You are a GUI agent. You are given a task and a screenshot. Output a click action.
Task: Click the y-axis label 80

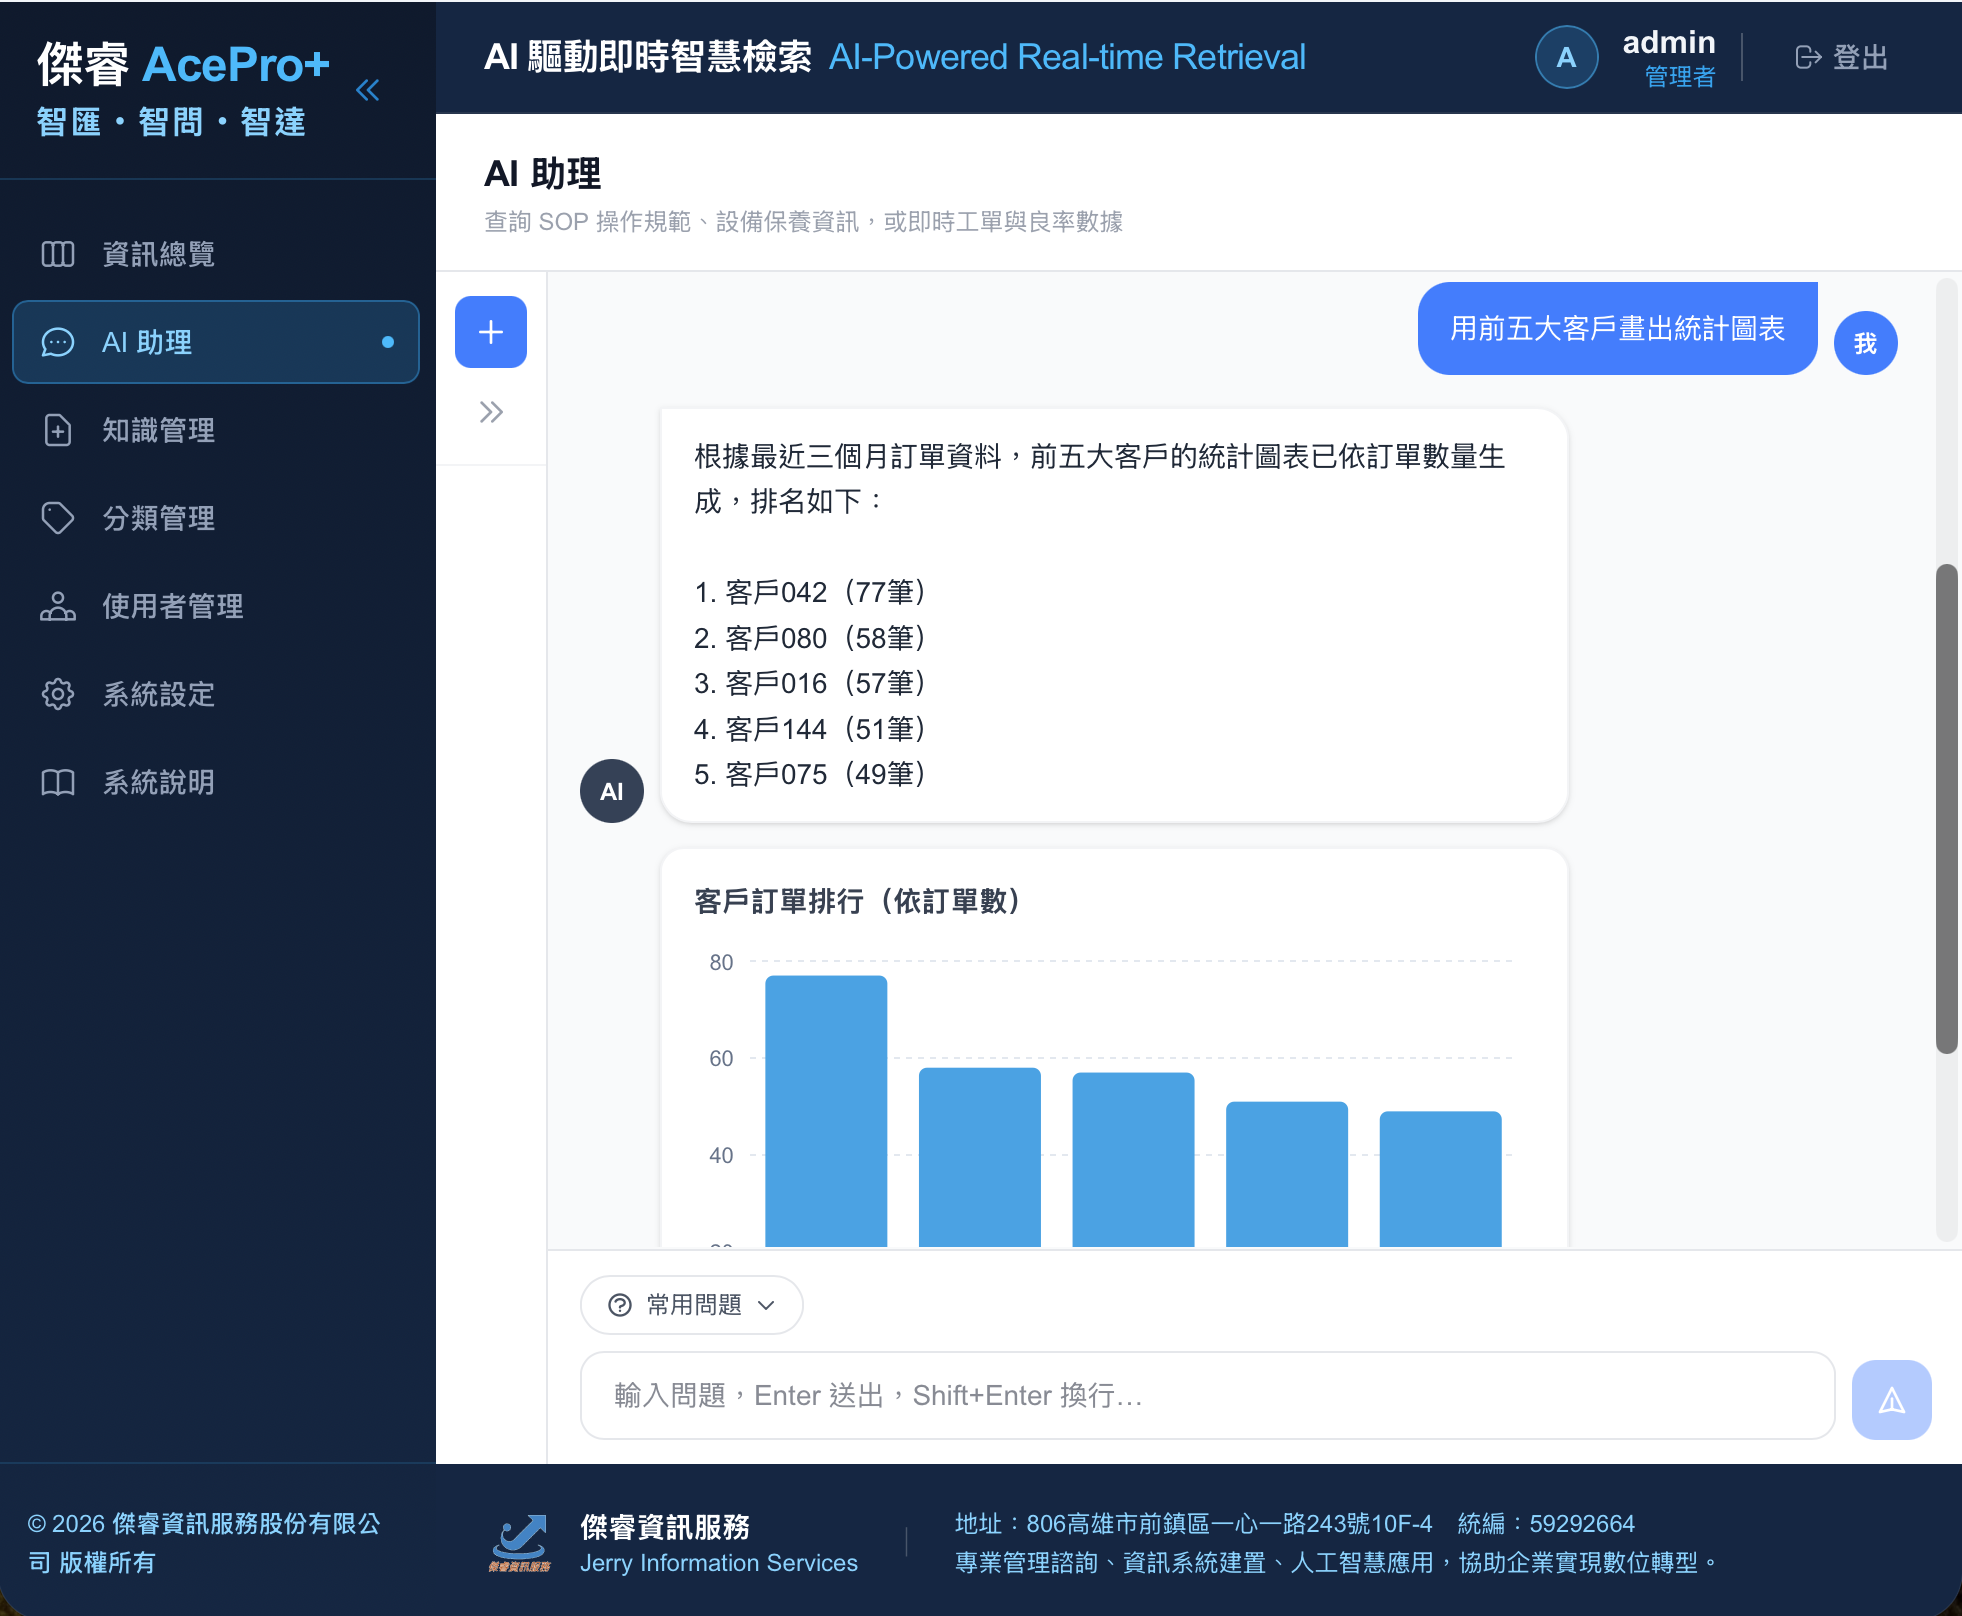(x=721, y=962)
